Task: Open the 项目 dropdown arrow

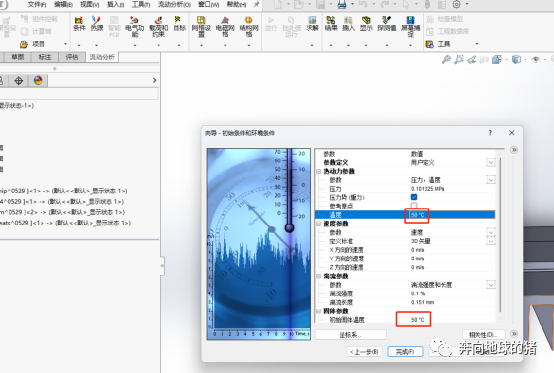Action: coord(65,44)
